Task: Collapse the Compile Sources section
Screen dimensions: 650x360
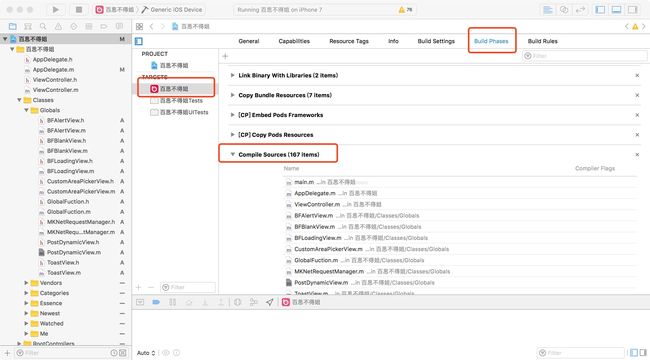Action: pos(233,155)
